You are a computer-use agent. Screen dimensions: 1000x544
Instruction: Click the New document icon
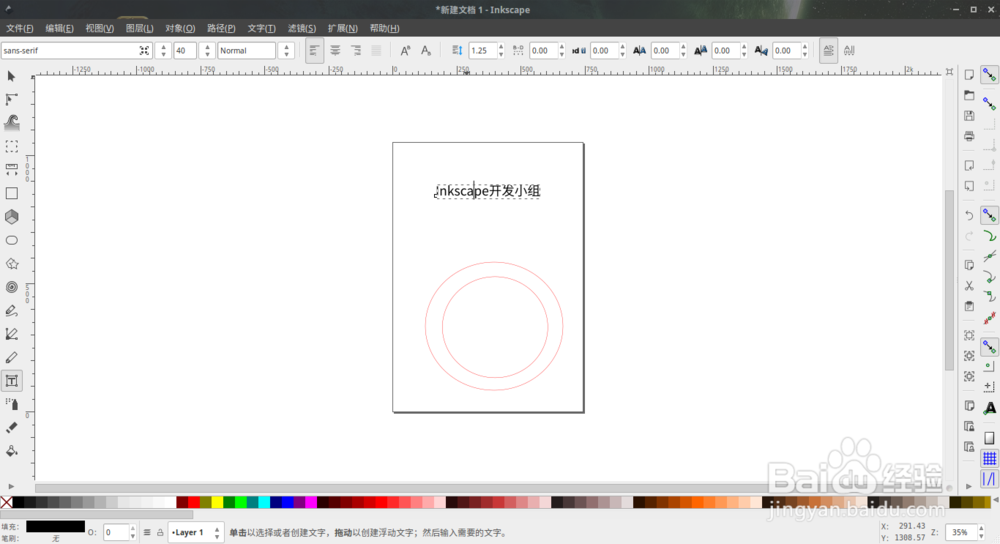click(969, 75)
